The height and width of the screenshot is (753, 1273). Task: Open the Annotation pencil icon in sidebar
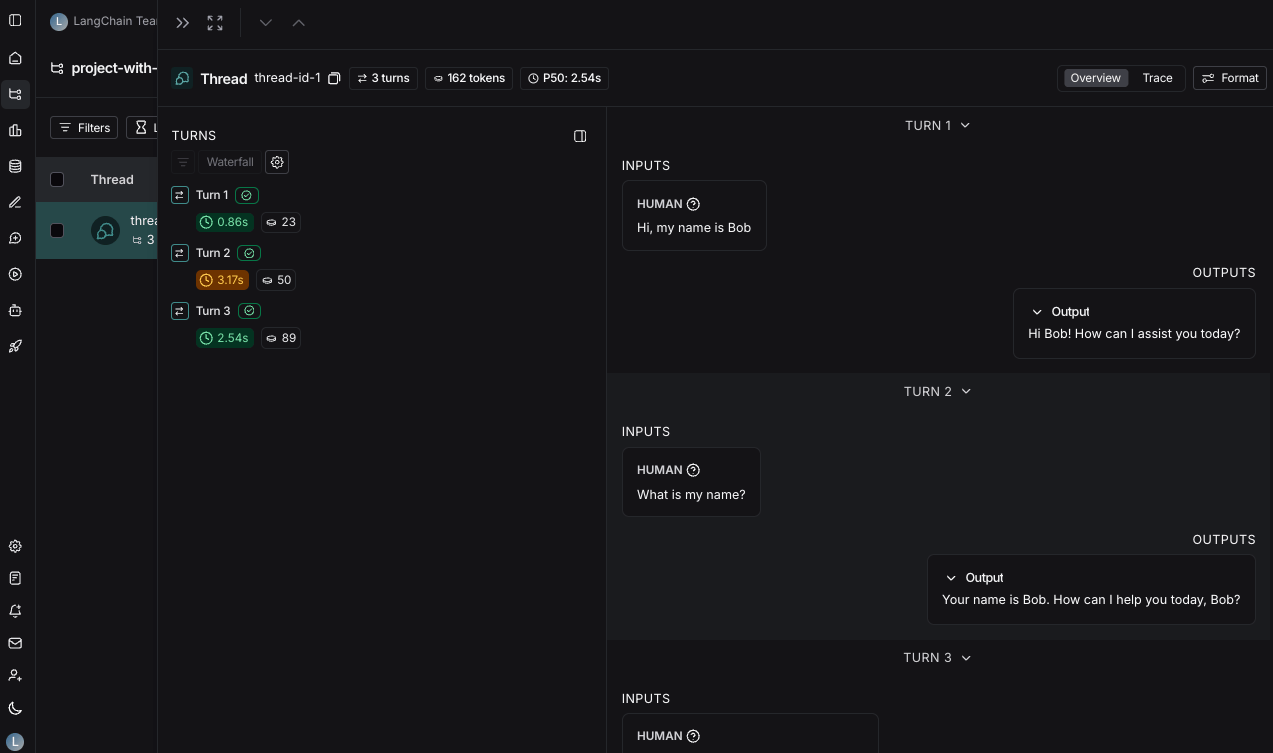15,202
